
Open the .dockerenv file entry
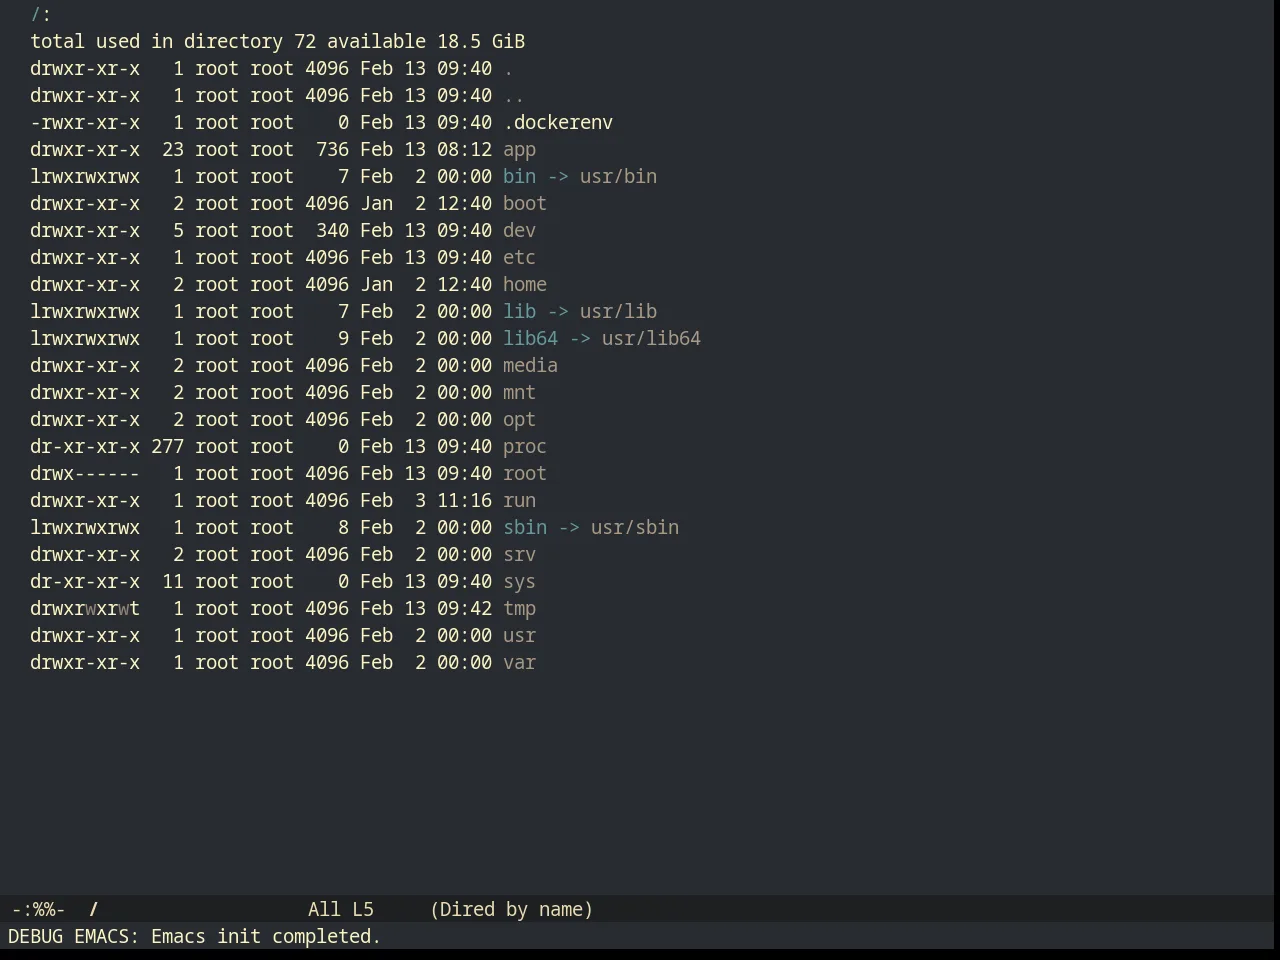pos(558,123)
